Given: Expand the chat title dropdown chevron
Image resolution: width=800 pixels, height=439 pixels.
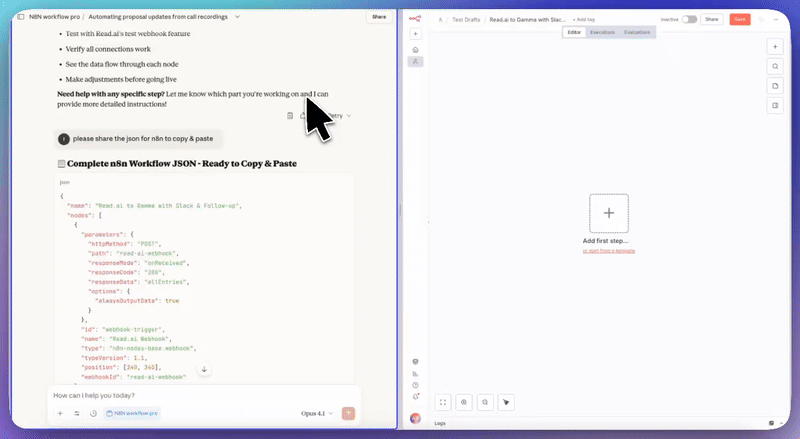Looking at the screenshot, I should click(x=237, y=17).
